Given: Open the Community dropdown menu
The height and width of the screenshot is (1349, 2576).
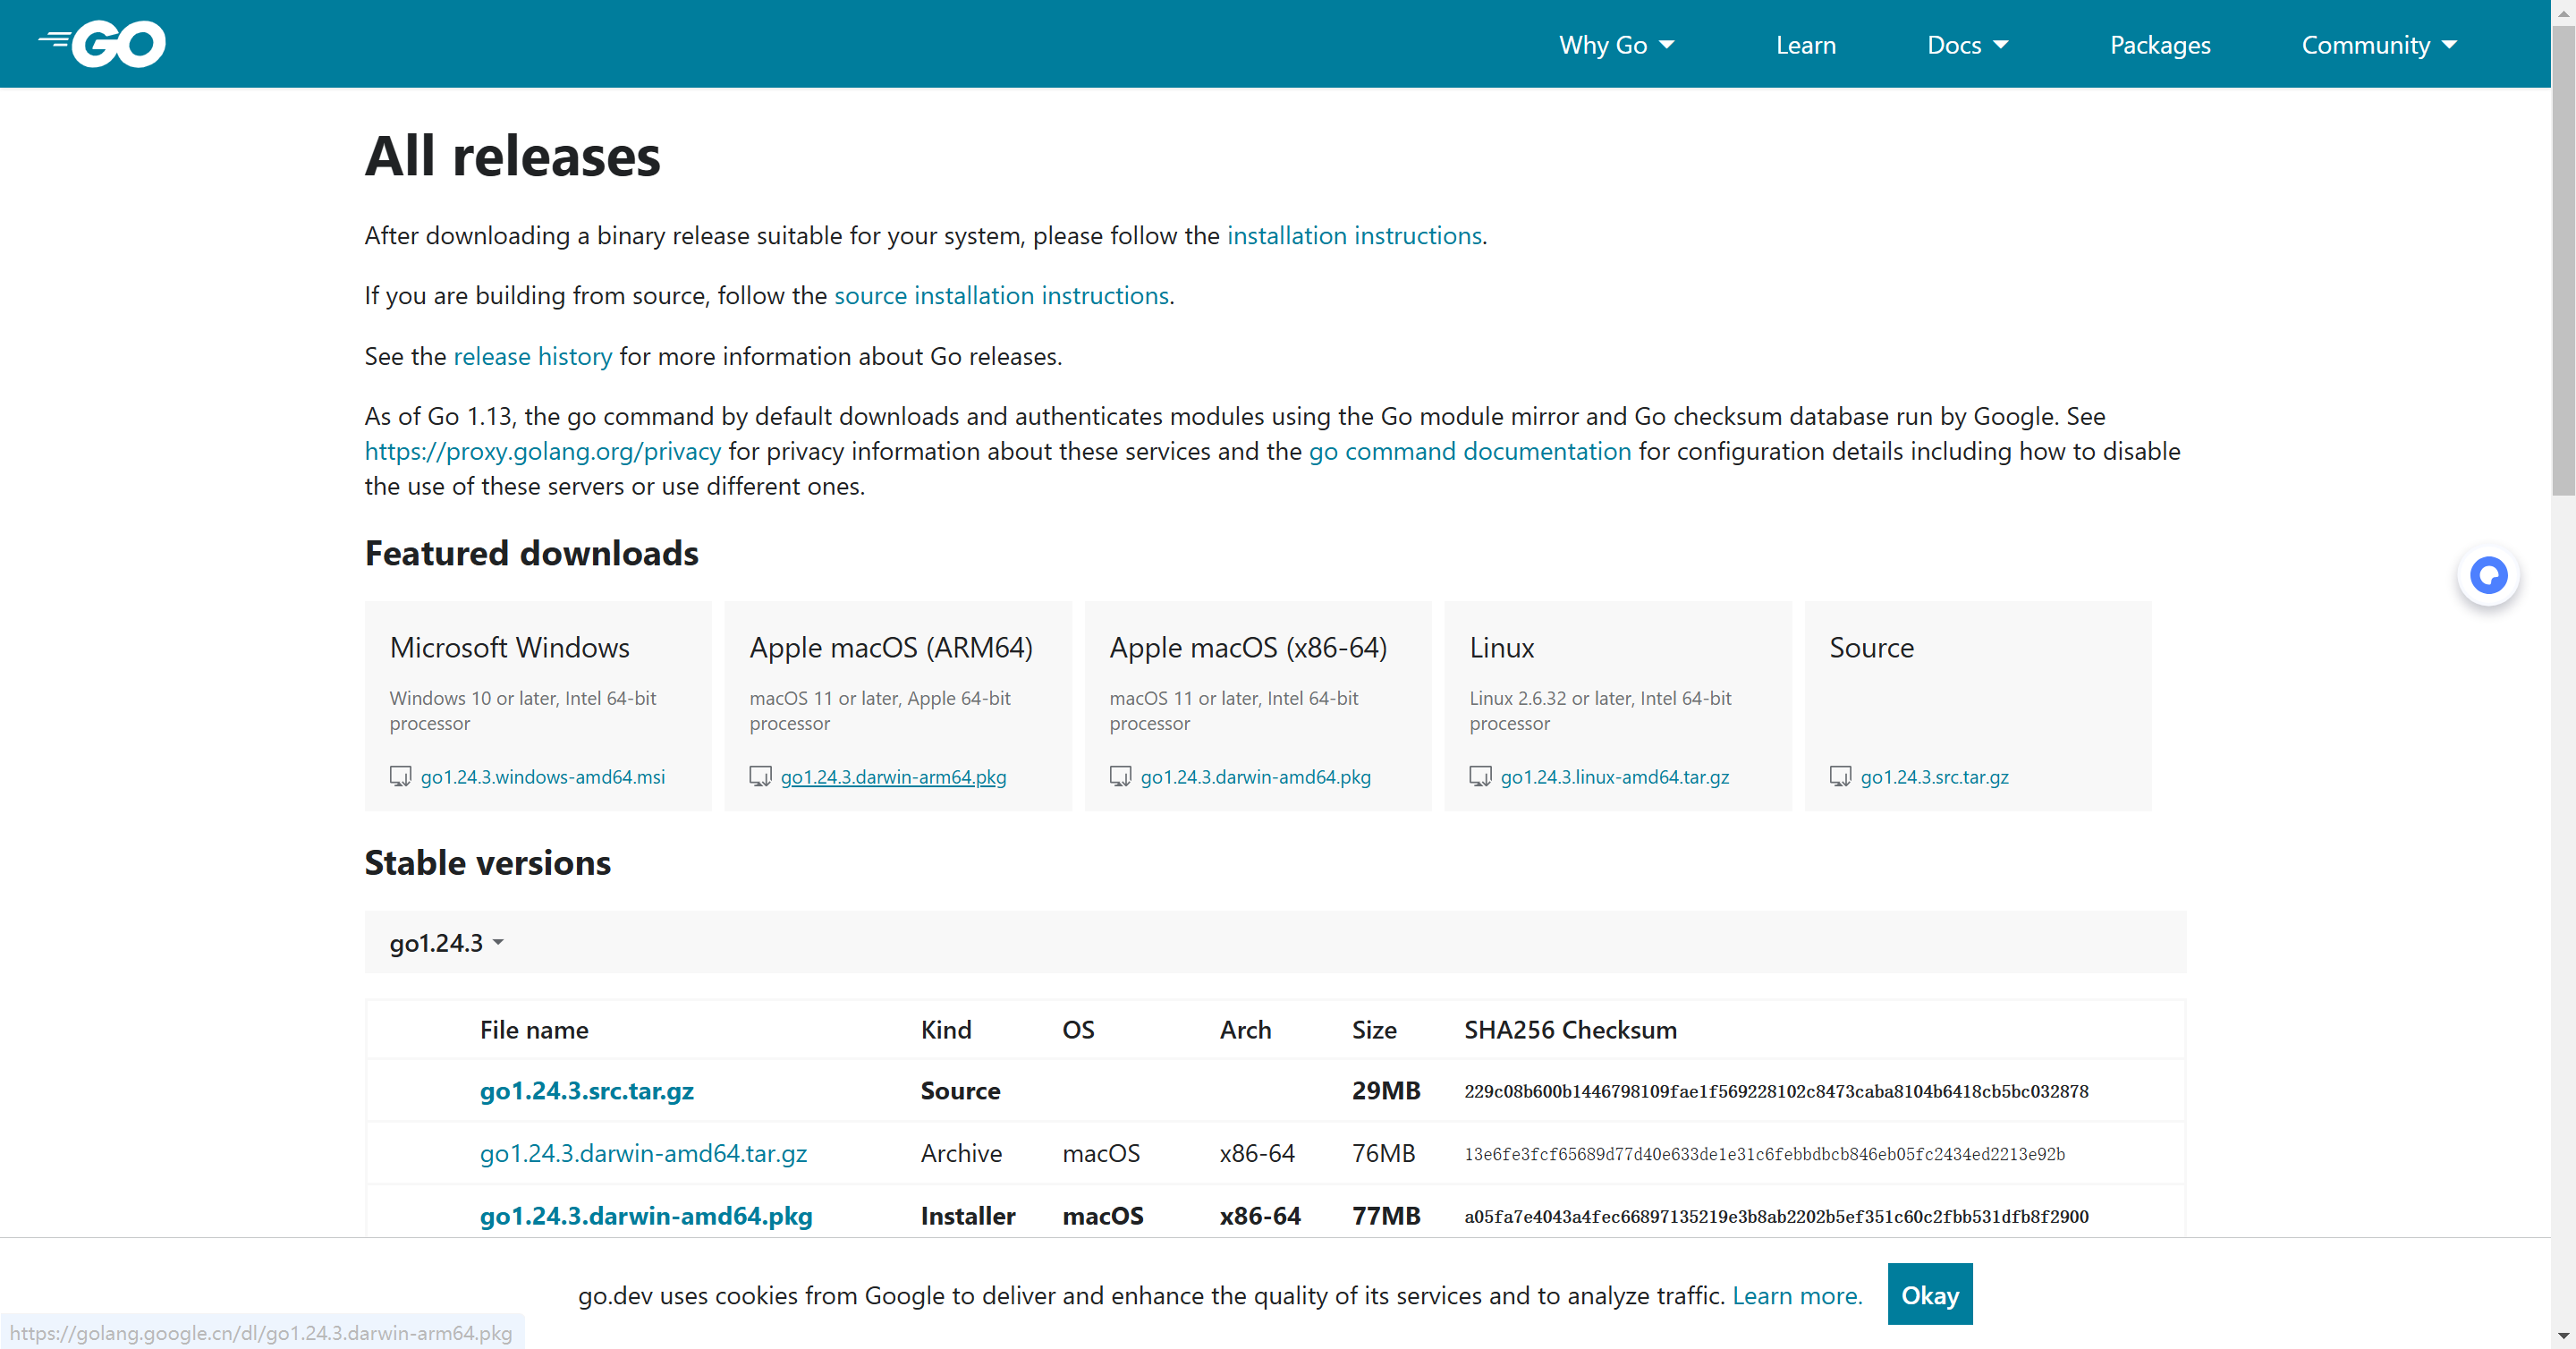Looking at the screenshot, I should pos(2378,45).
